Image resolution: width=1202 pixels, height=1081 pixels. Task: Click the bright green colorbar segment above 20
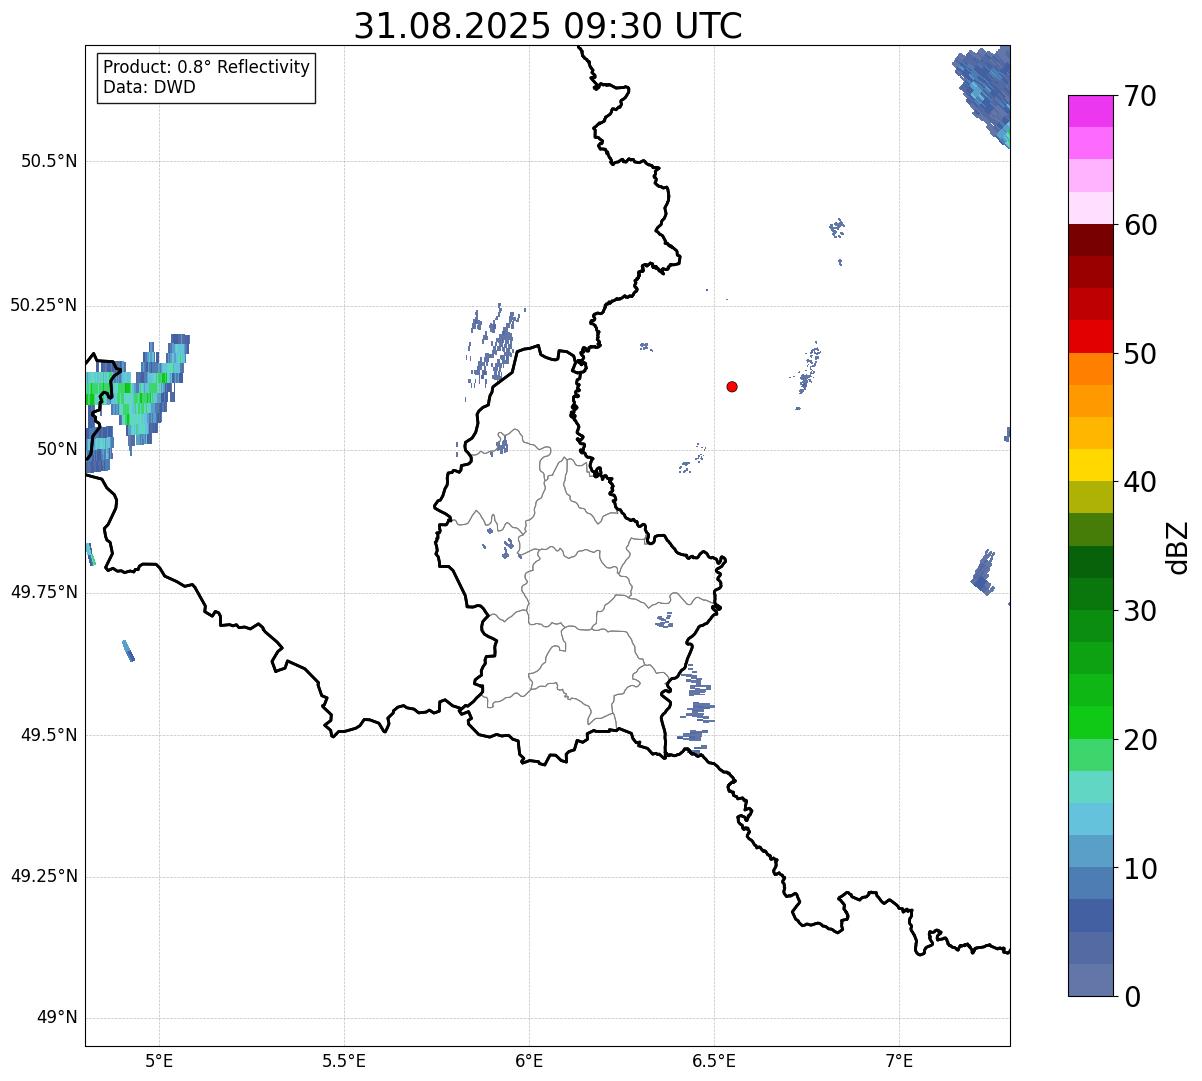click(x=1090, y=723)
